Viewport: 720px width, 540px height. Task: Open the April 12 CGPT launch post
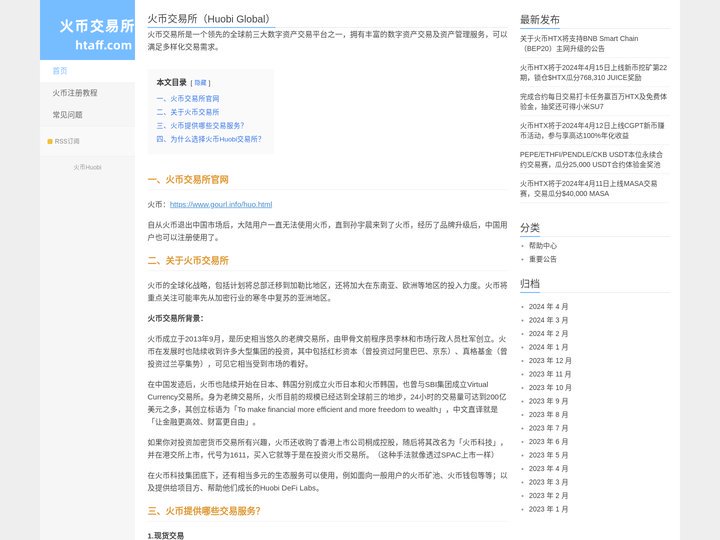pos(592,130)
